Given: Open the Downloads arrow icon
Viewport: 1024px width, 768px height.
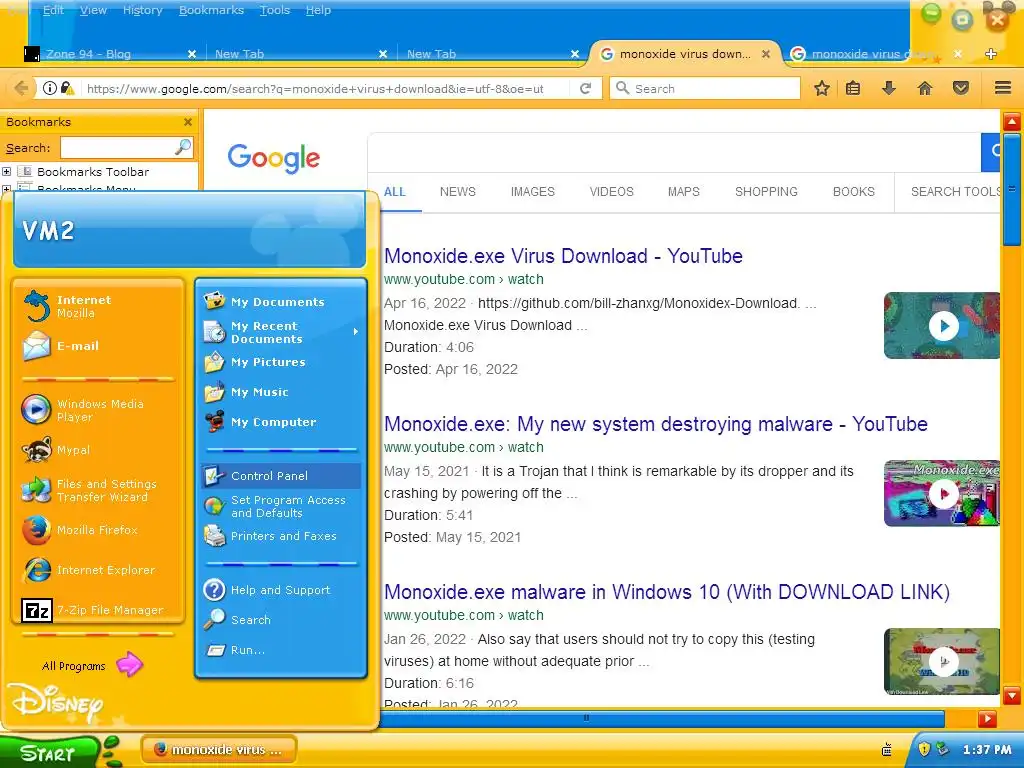Looking at the screenshot, I should tap(889, 88).
